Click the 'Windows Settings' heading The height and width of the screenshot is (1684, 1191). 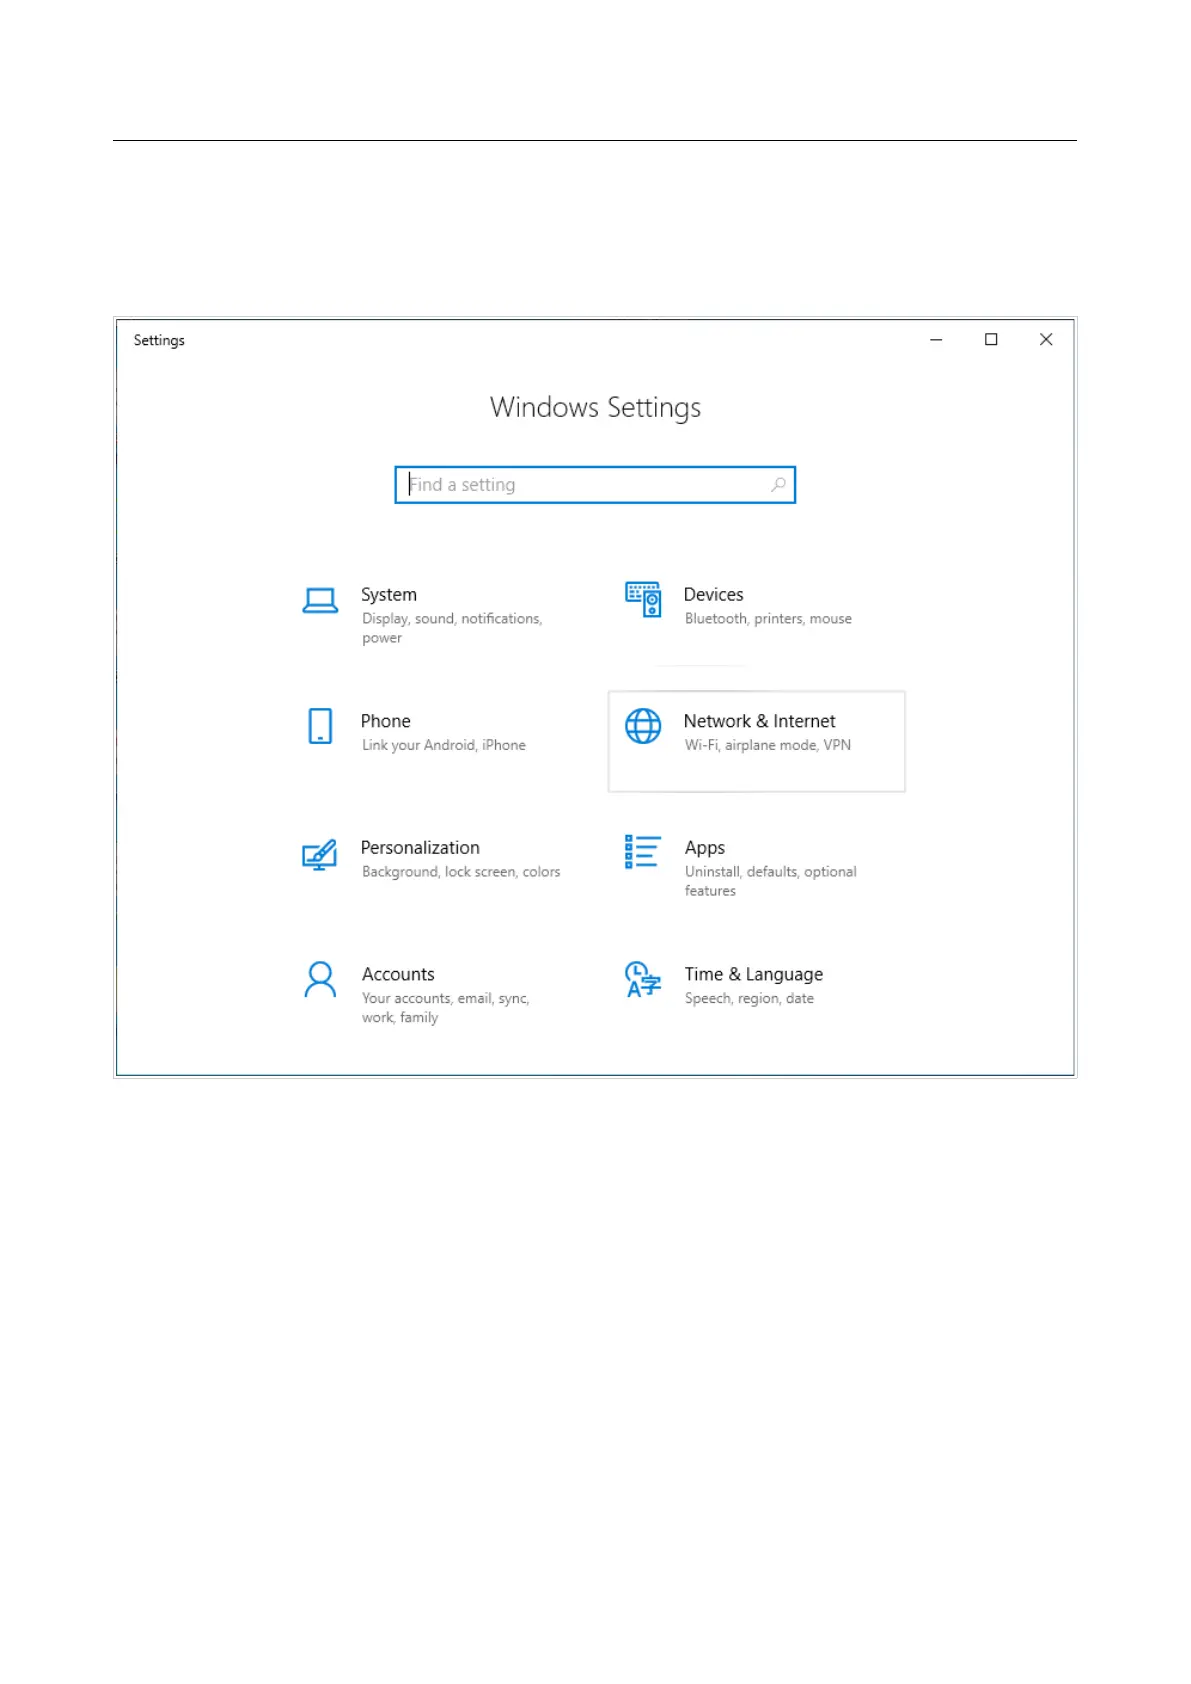point(595,408)
